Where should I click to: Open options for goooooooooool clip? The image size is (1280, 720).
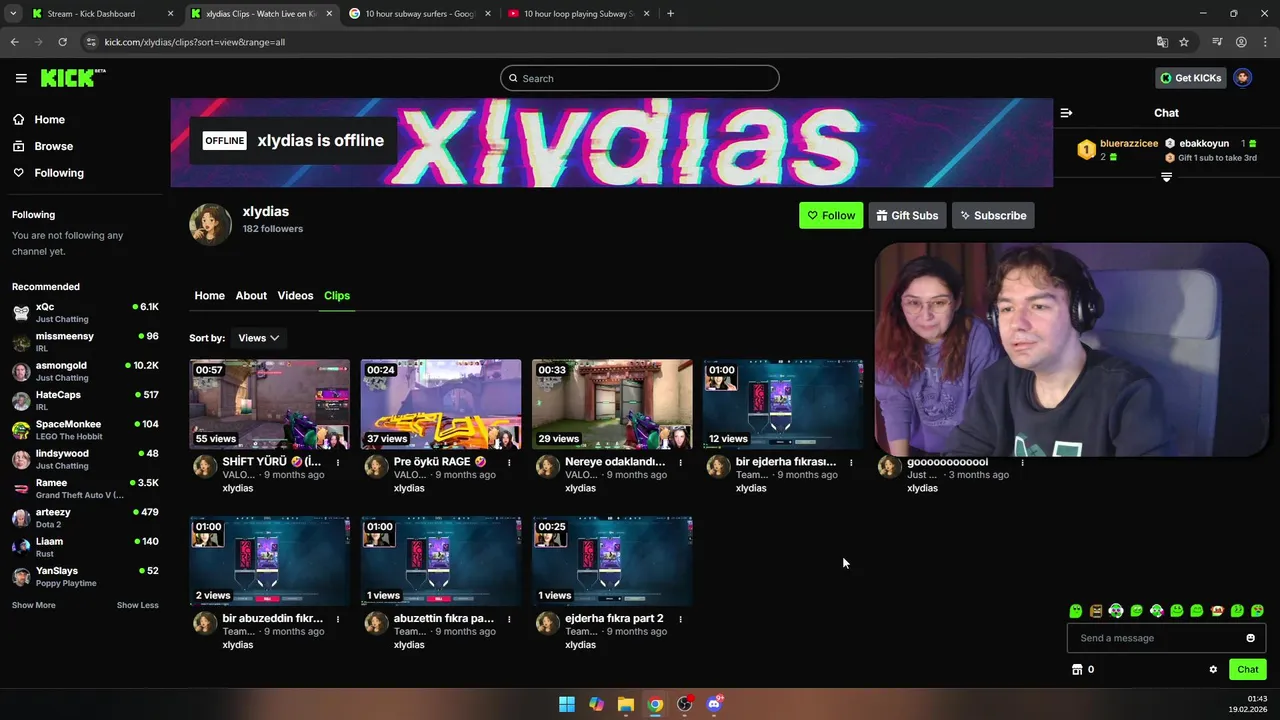click(1022, 462)
